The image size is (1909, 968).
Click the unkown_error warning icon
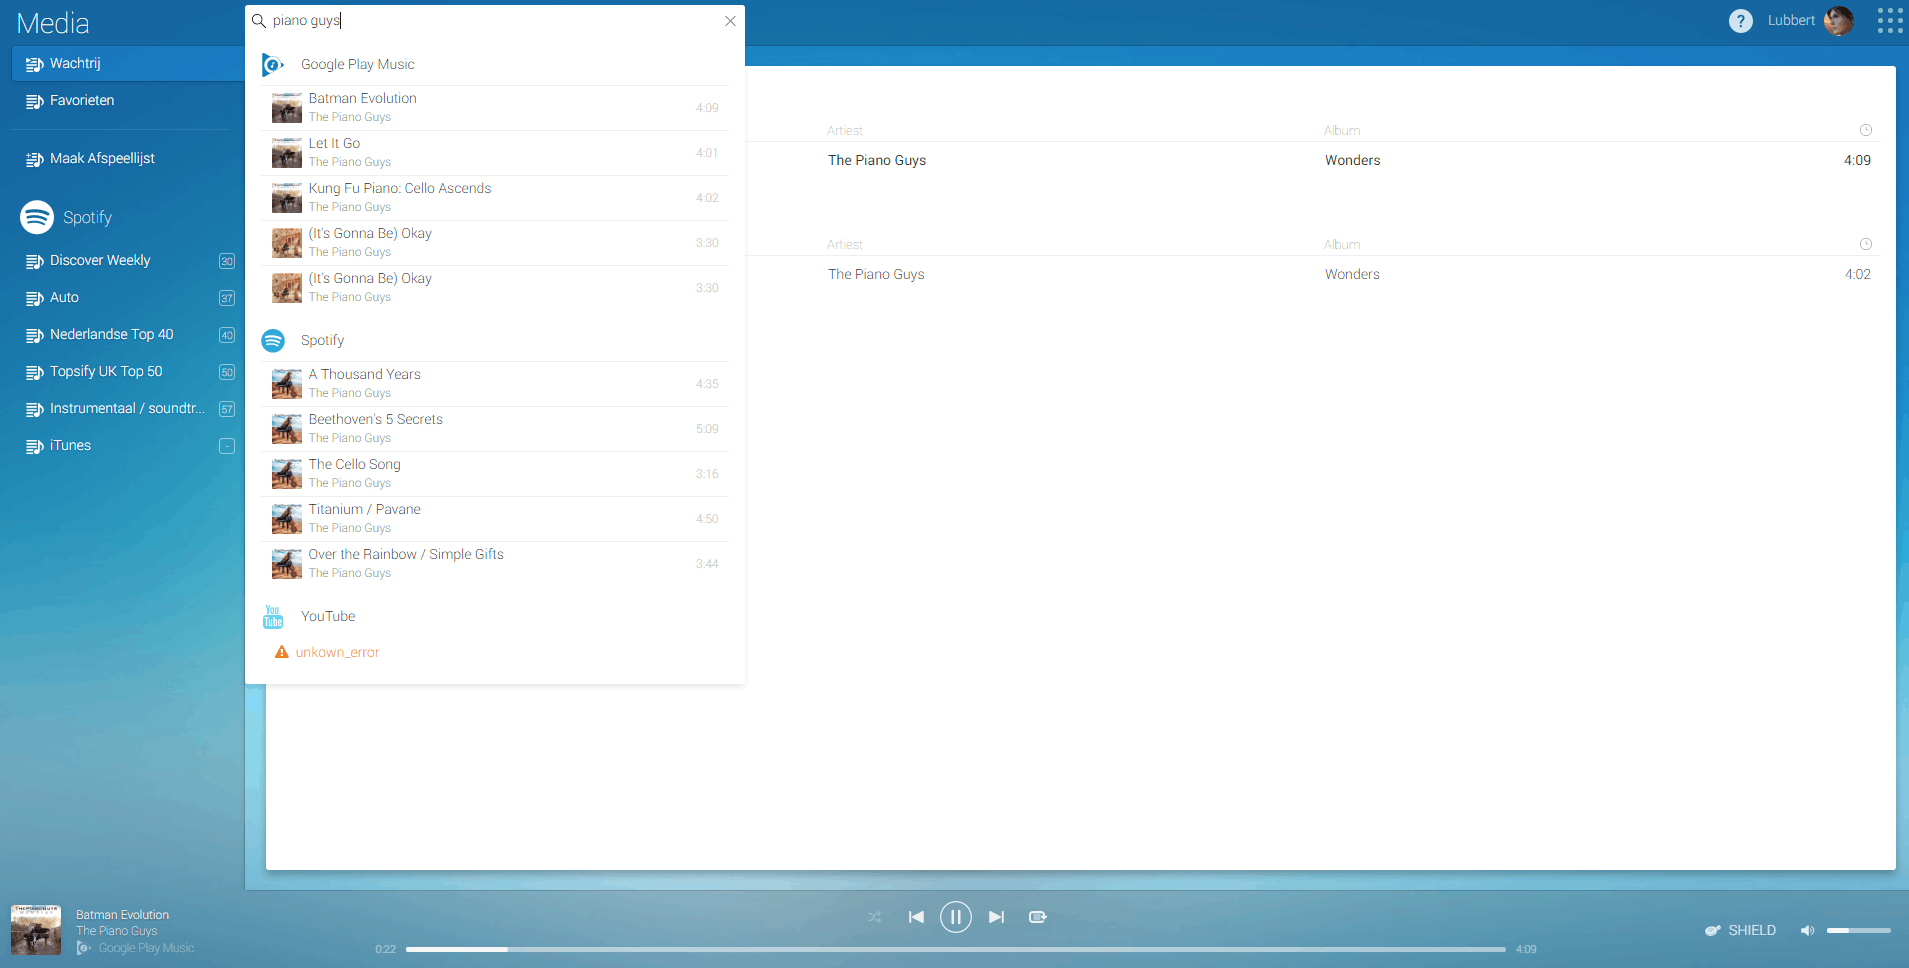[x=282, y=652]
